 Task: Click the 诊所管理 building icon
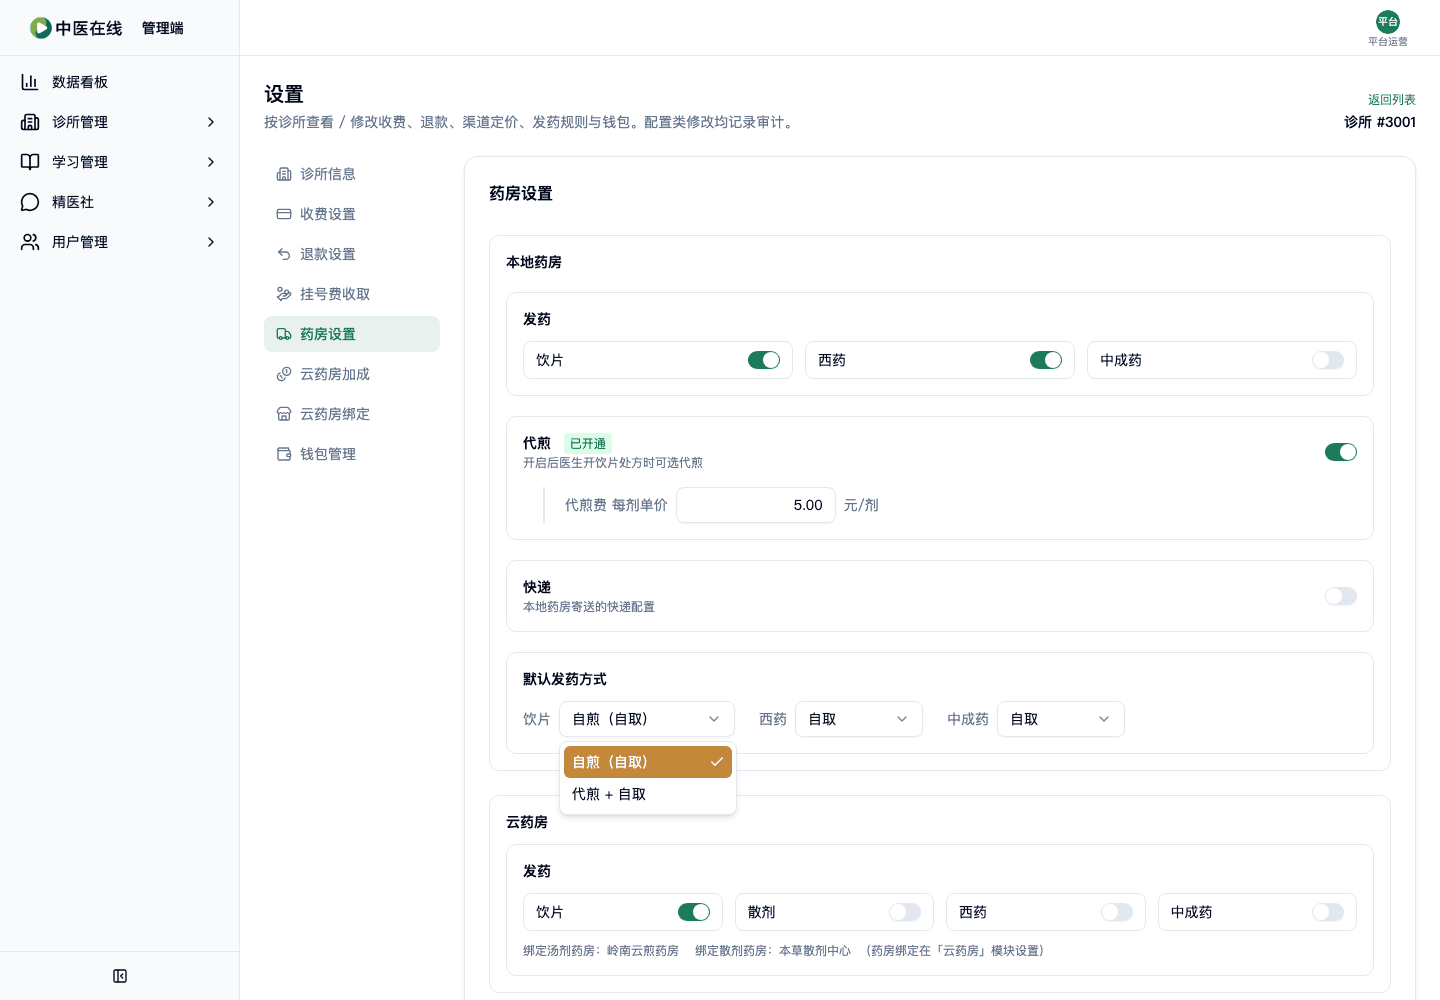tap(30, 122)
